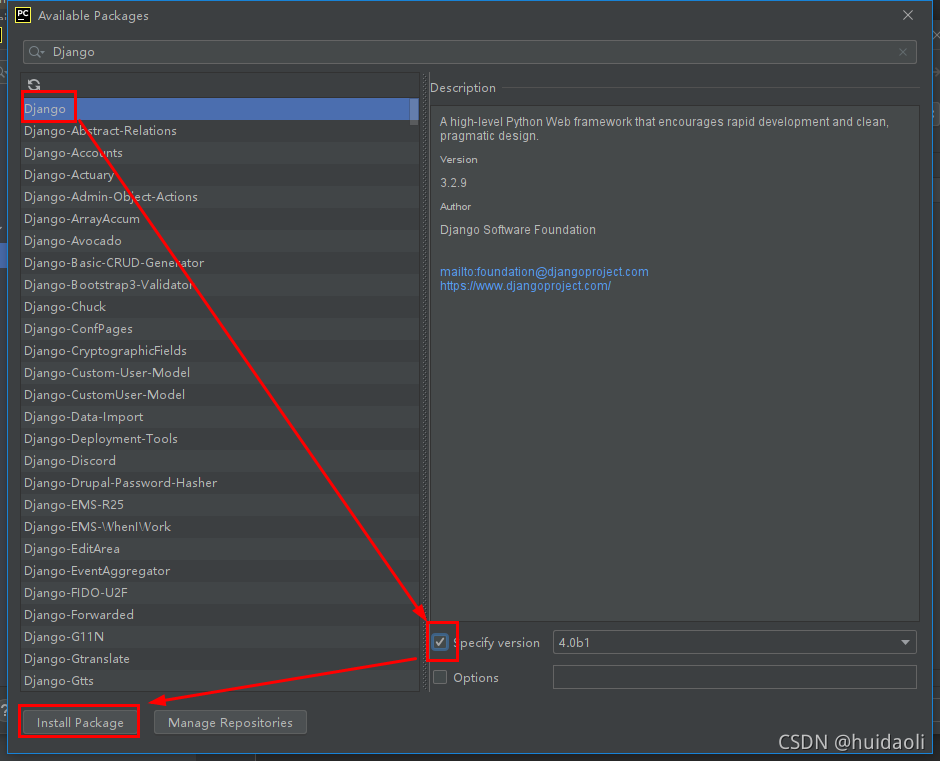Click the Install Package button

(x=80, y=722)
